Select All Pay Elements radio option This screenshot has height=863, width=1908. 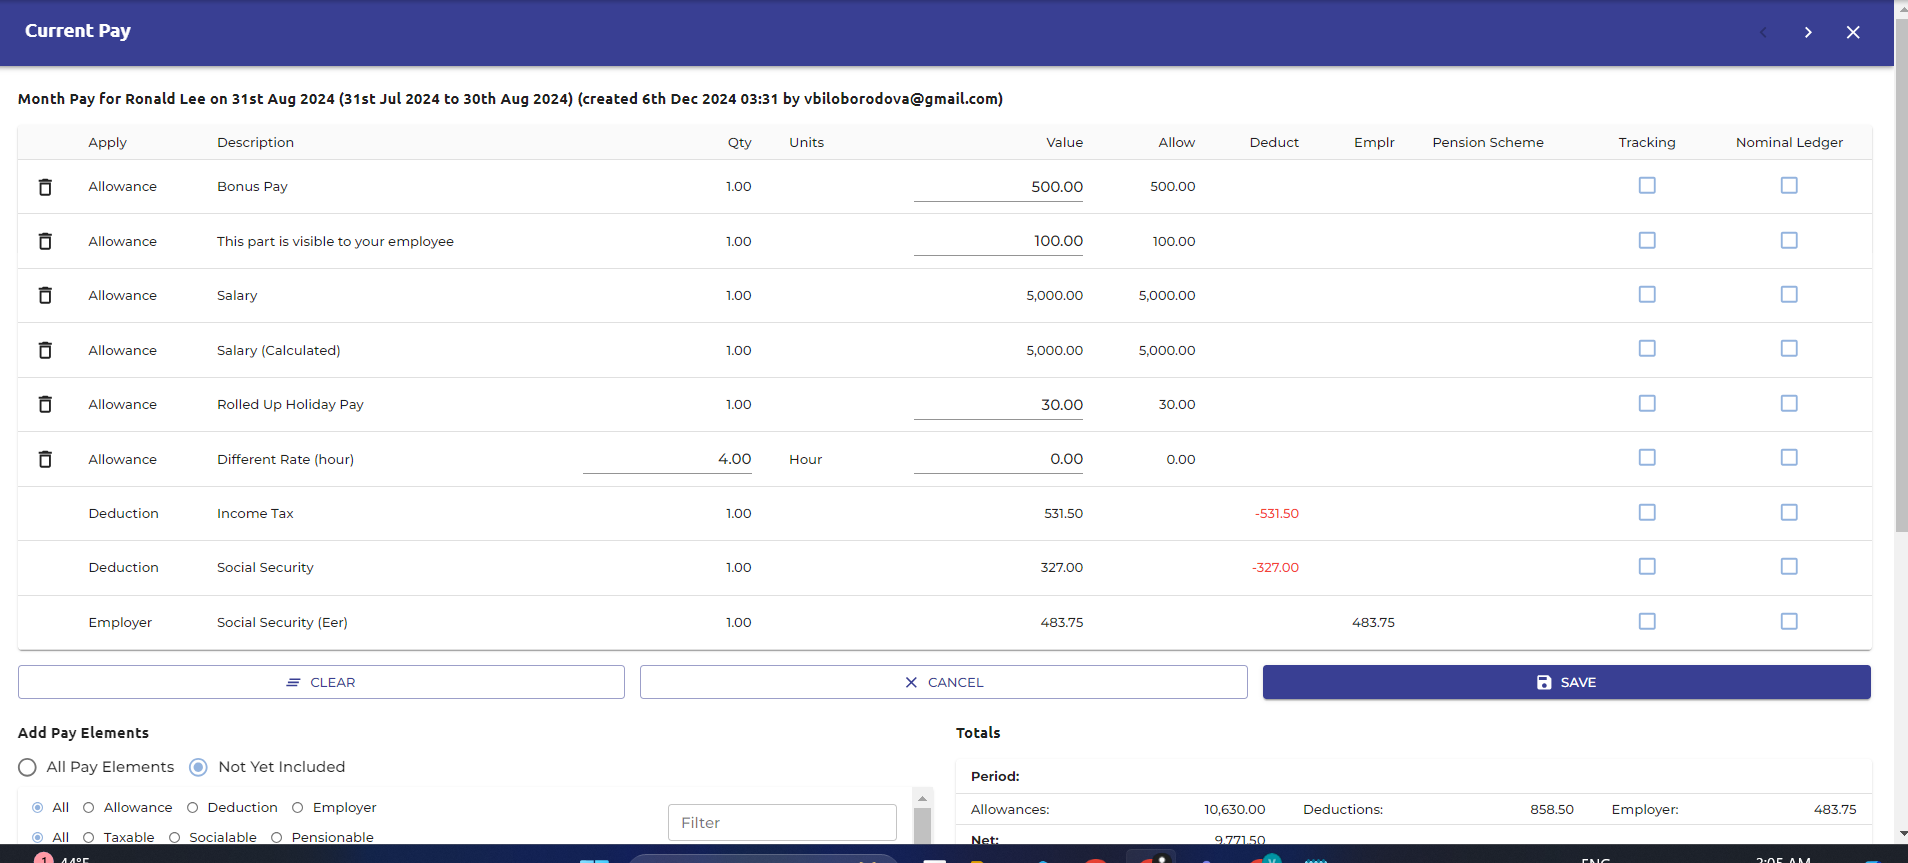(28, 767)
